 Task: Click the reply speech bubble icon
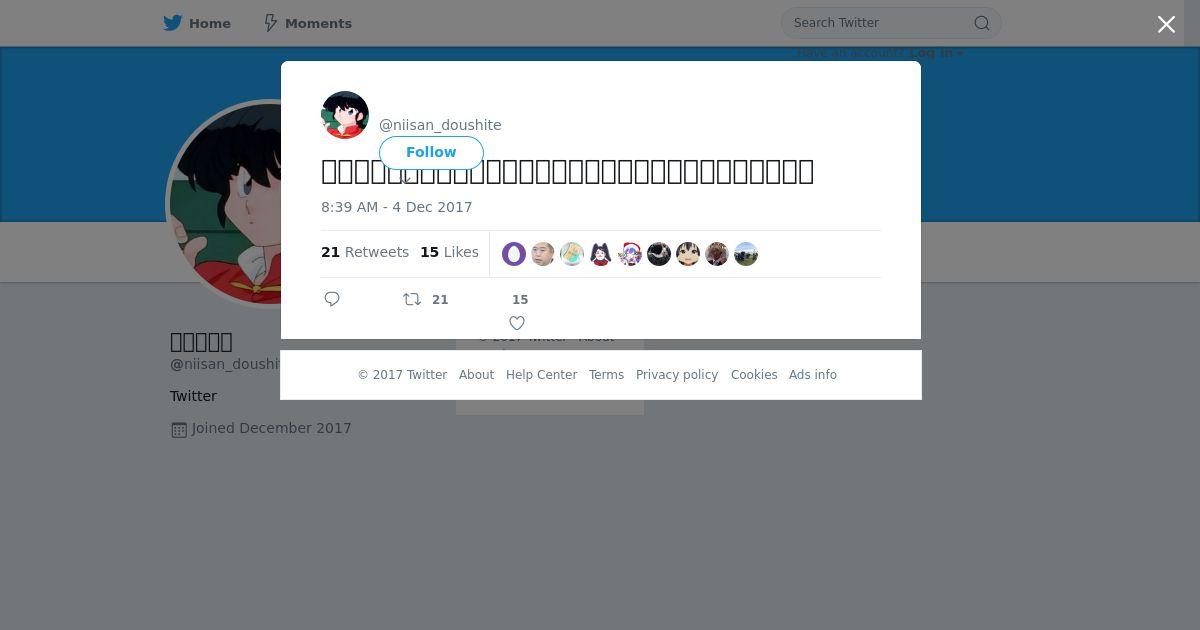tap(332, 299)
